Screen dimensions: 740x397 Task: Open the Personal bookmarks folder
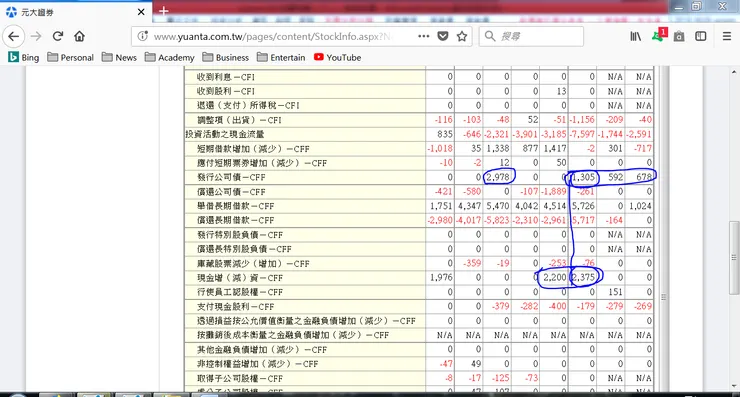[70, 58]
